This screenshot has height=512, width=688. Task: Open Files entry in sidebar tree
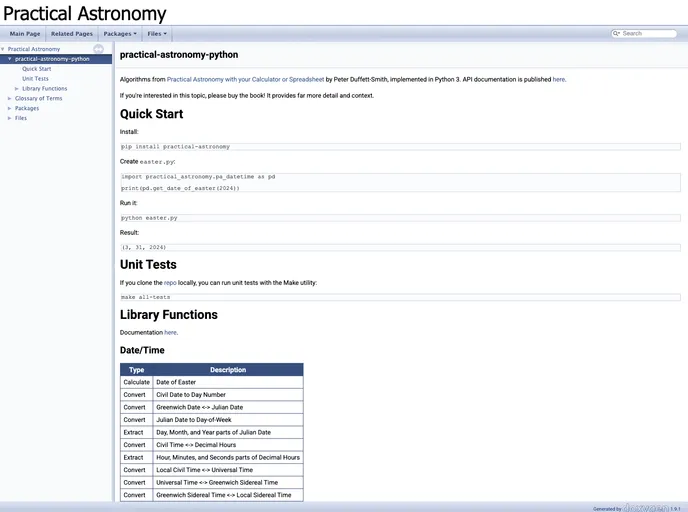coord(21,118)
